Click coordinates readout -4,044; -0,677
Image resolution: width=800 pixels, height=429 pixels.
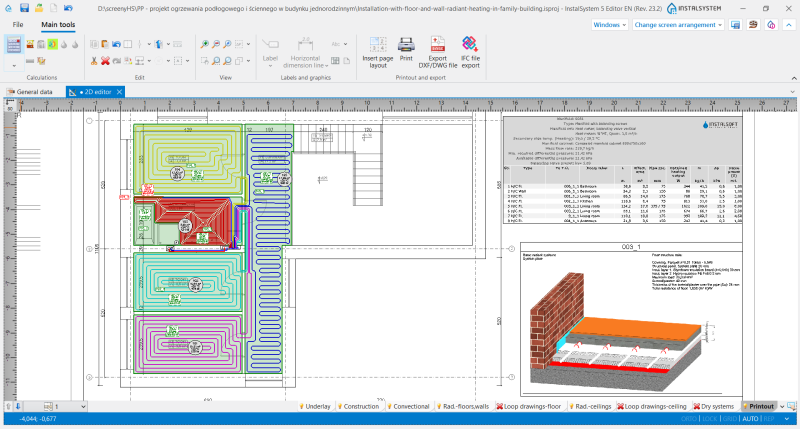click(38, 419)
